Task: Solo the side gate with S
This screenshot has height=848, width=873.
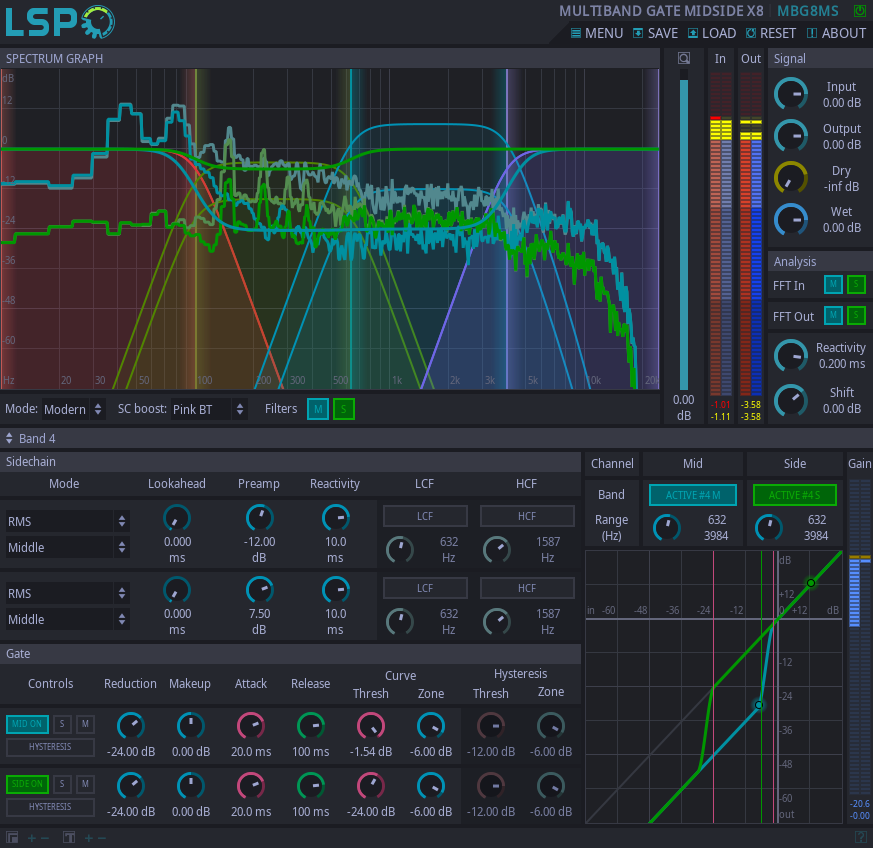Action: [62, 784]
